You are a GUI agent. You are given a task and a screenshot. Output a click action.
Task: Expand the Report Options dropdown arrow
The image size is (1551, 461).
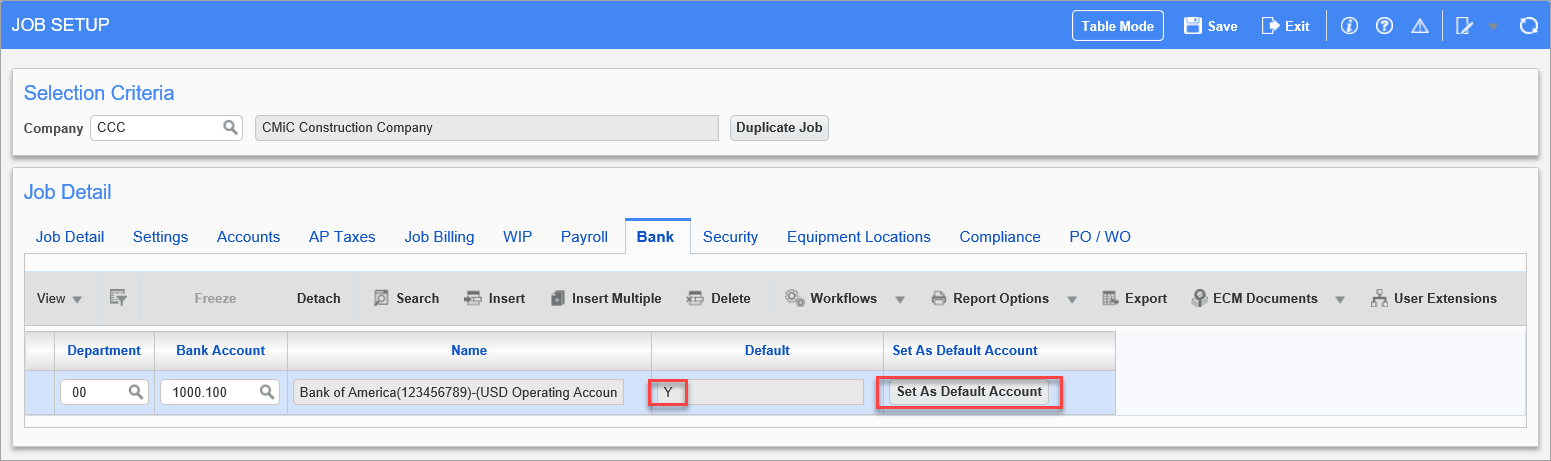pyautogui.click(x=1071, y=298)
